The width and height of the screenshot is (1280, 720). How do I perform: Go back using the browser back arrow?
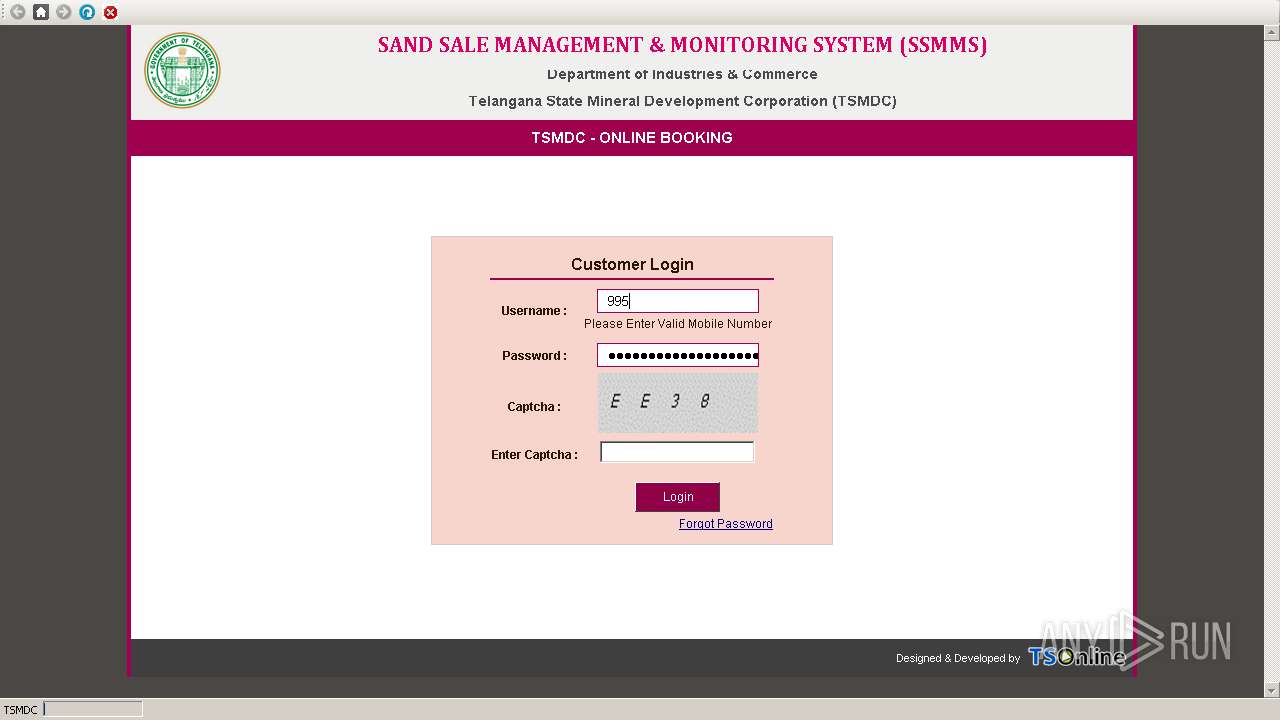17,12
